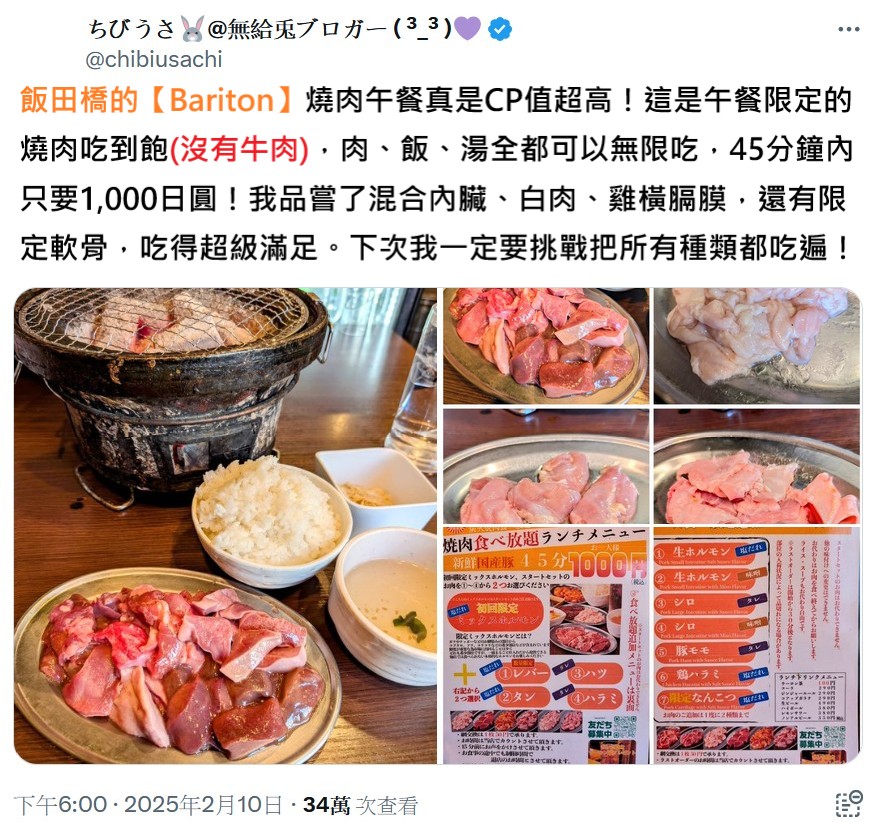Click the rice bowl in main photo

[x=271, y=517]
